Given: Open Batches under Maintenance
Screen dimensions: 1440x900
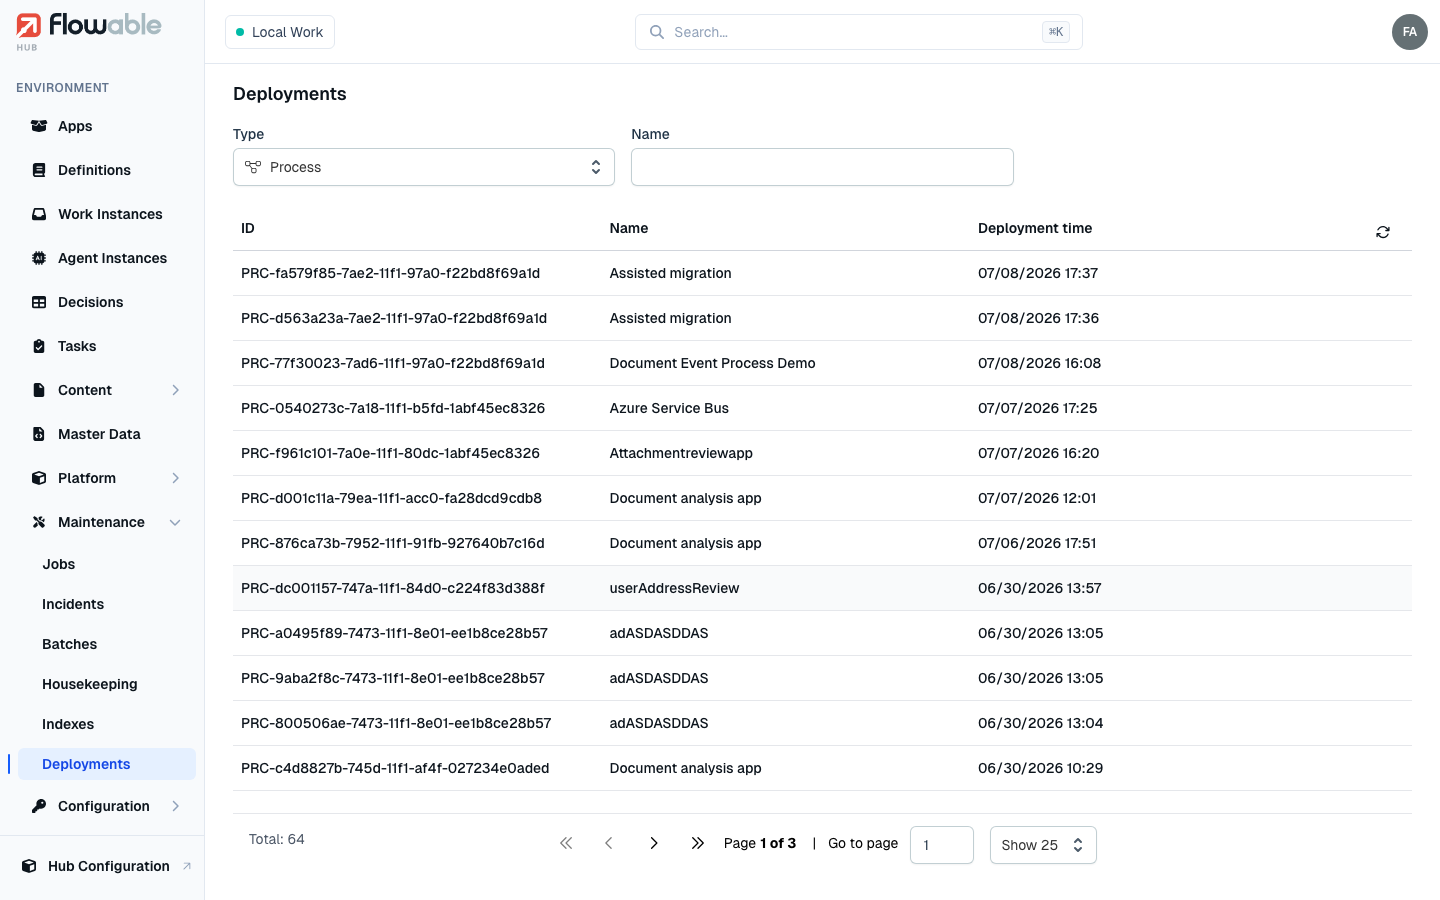Looking at the screenshot, I should [70, 644].
